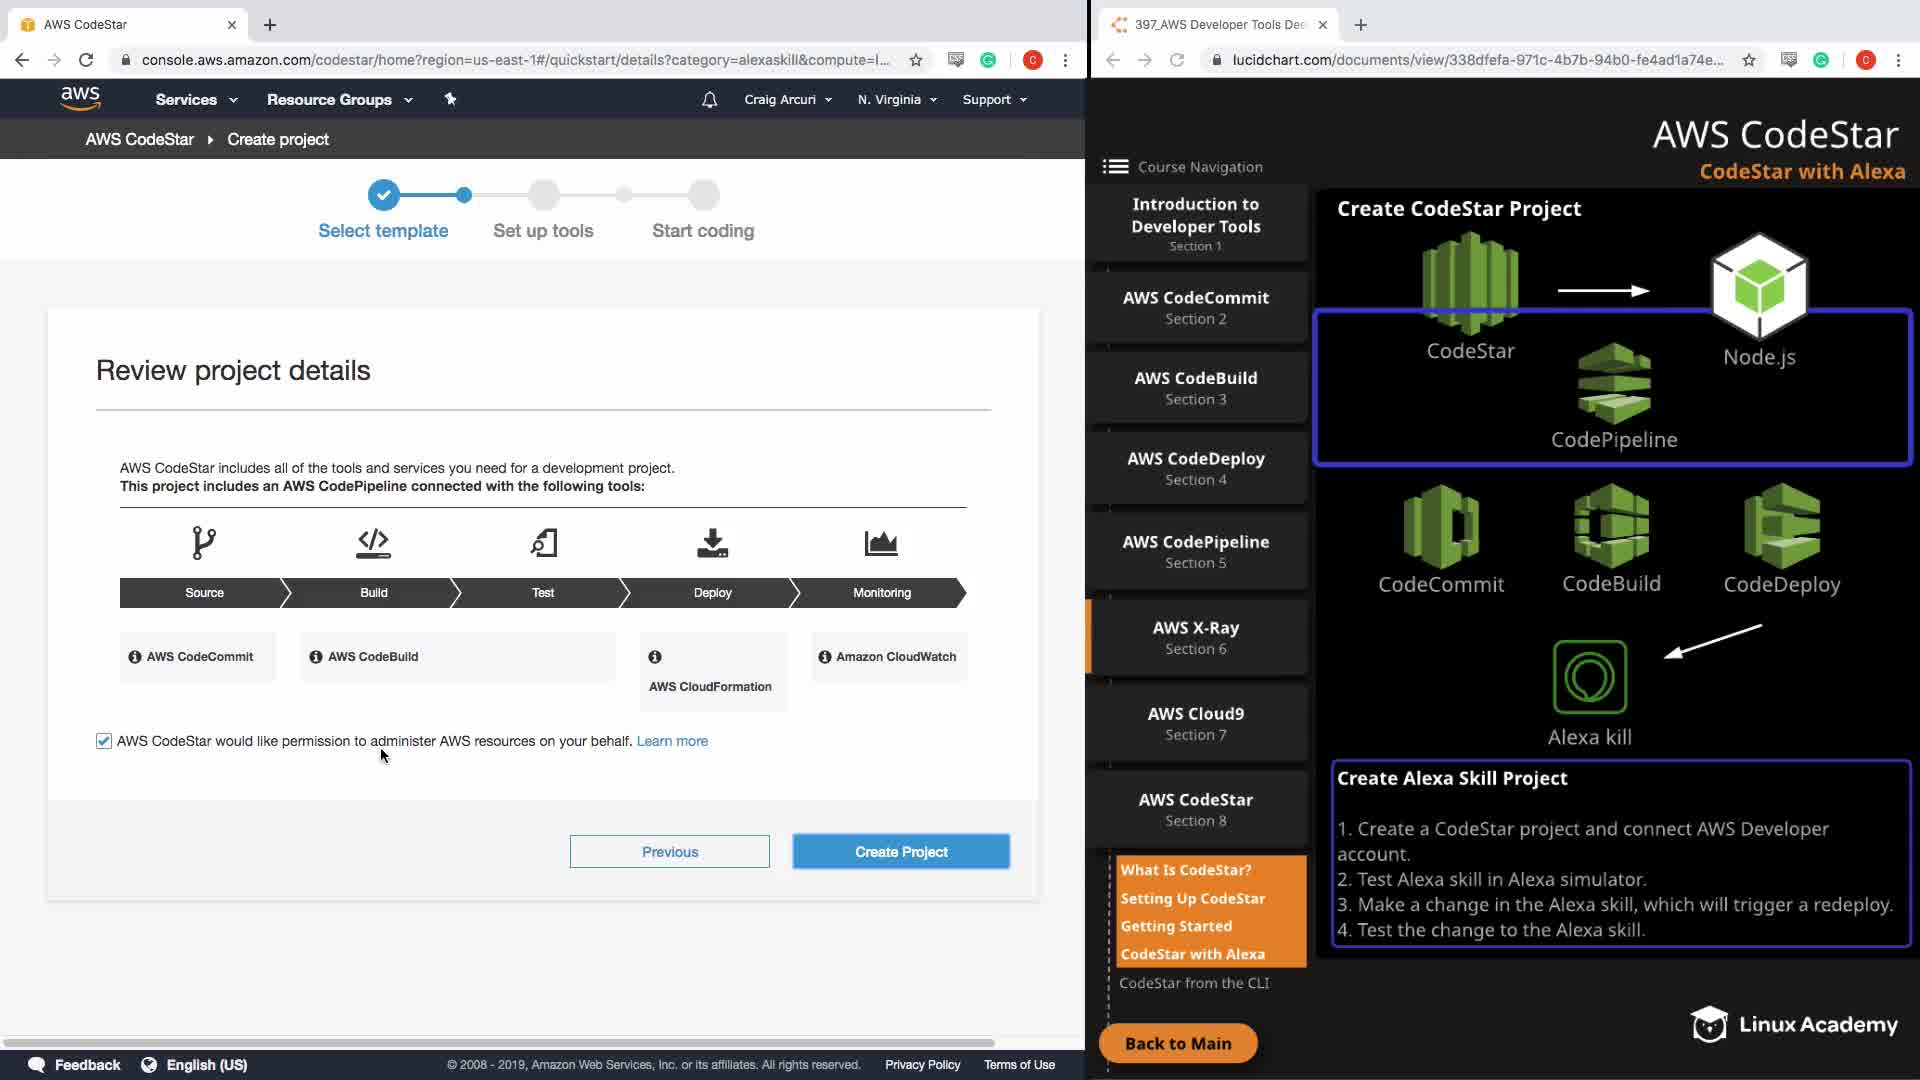Click the Learn more link
Viewport: 1920px width, 1080px height.
[672, 741]
